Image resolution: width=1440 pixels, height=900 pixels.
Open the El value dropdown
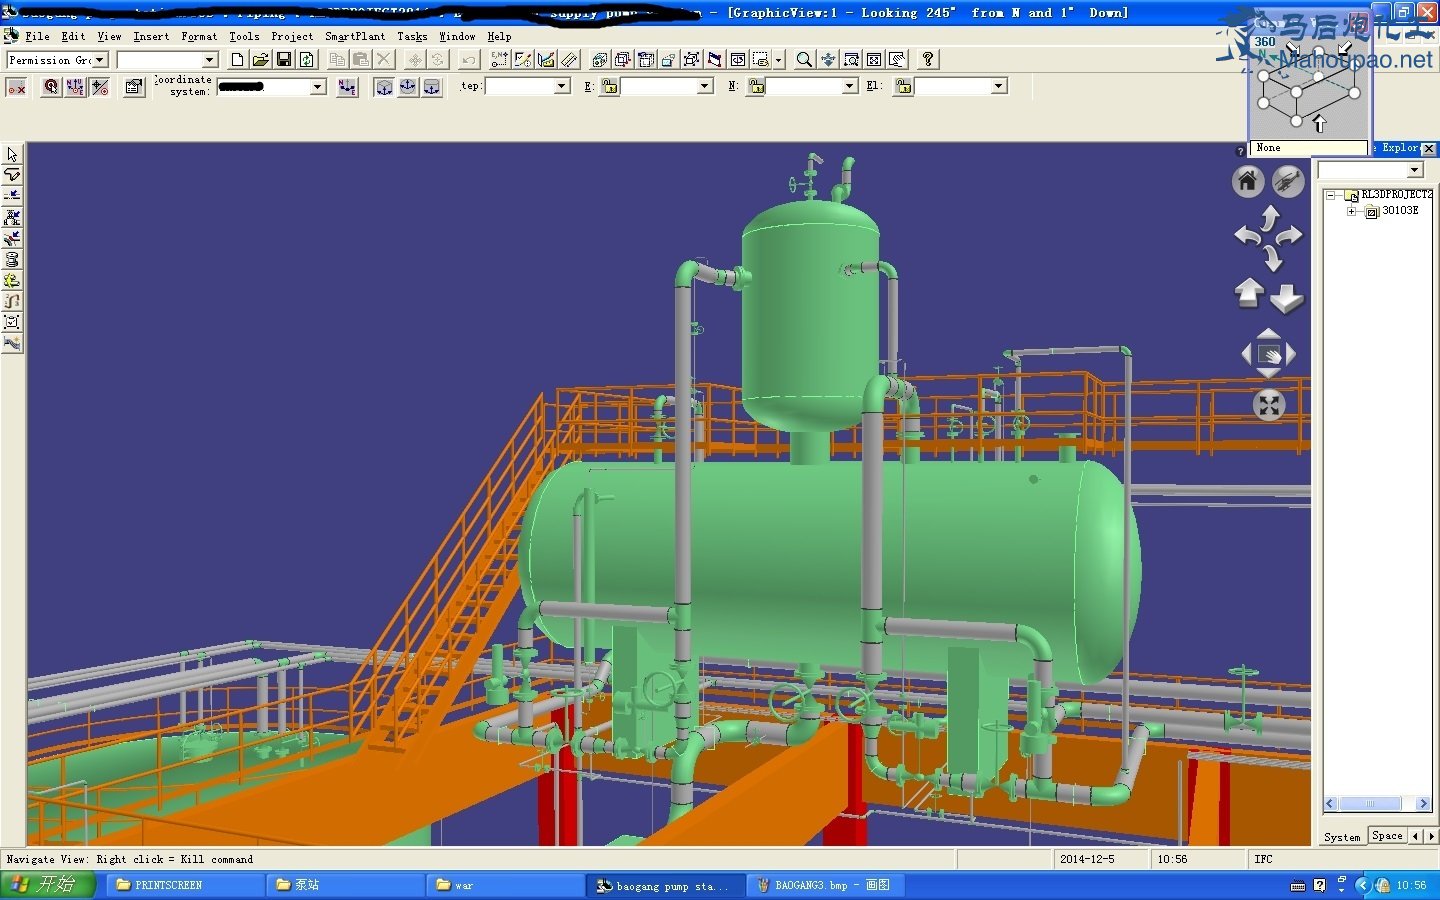(x=998, y=87)
